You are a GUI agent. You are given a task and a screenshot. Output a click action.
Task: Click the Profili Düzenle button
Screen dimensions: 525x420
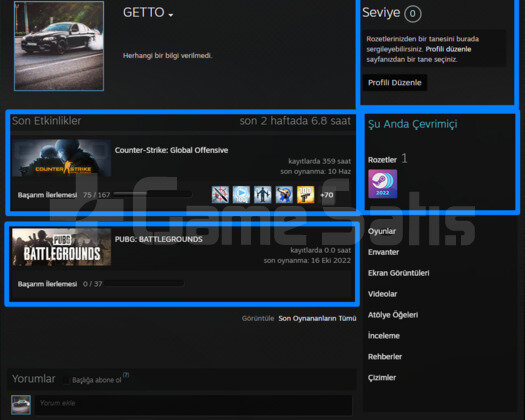tap(395, 82)
